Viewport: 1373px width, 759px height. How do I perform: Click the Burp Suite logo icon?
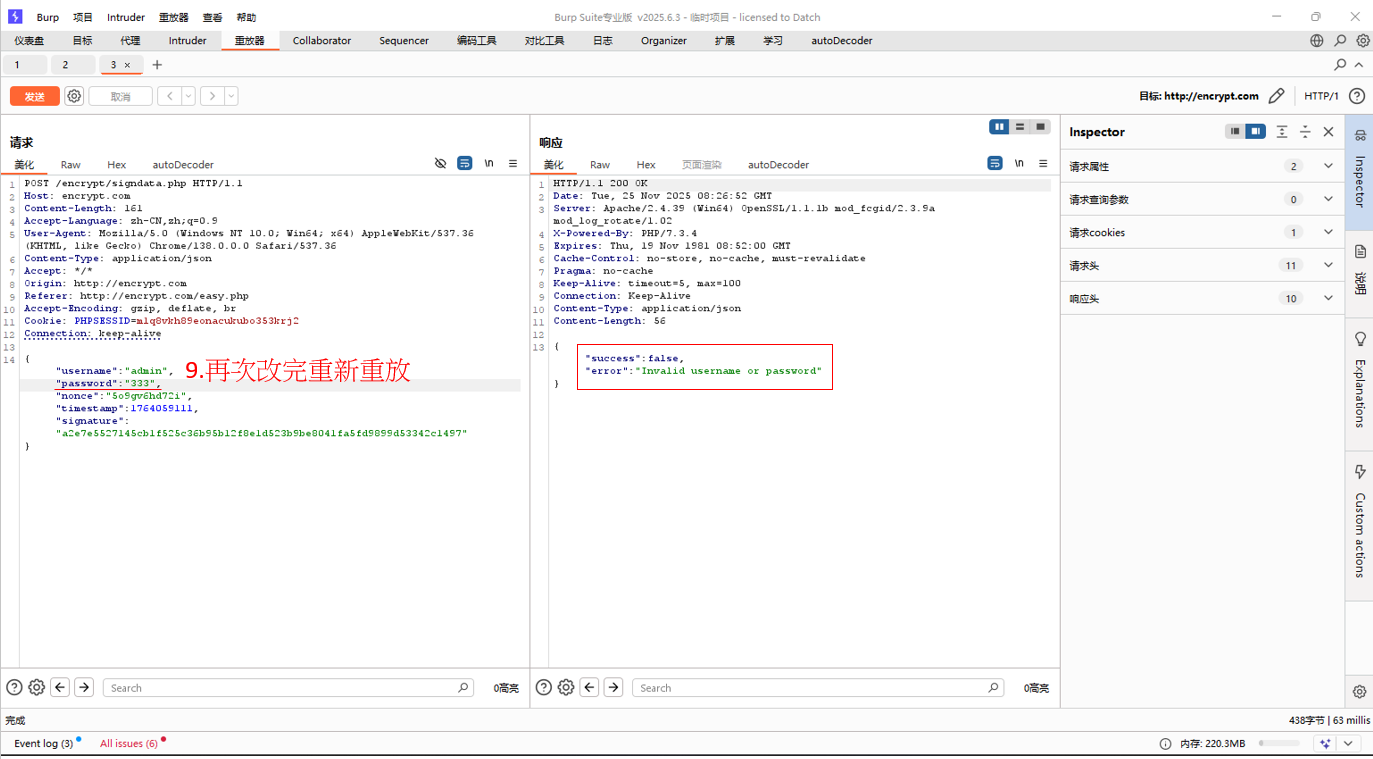pyautogui.click(x=15, y=17)
